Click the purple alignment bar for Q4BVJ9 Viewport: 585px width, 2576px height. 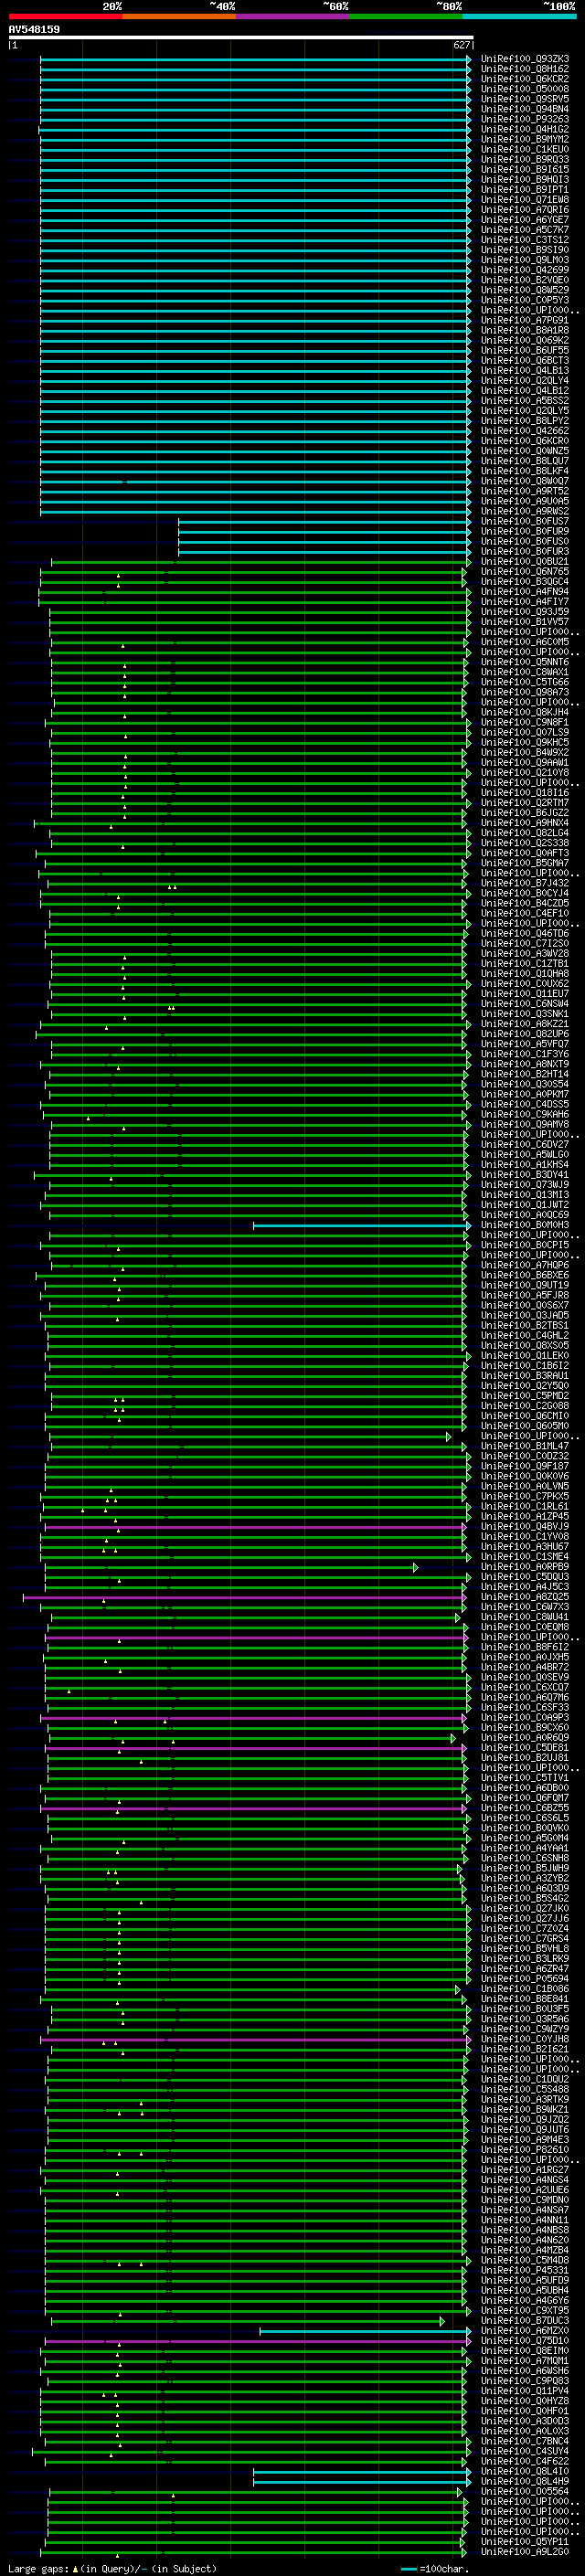coord(255,1526)
